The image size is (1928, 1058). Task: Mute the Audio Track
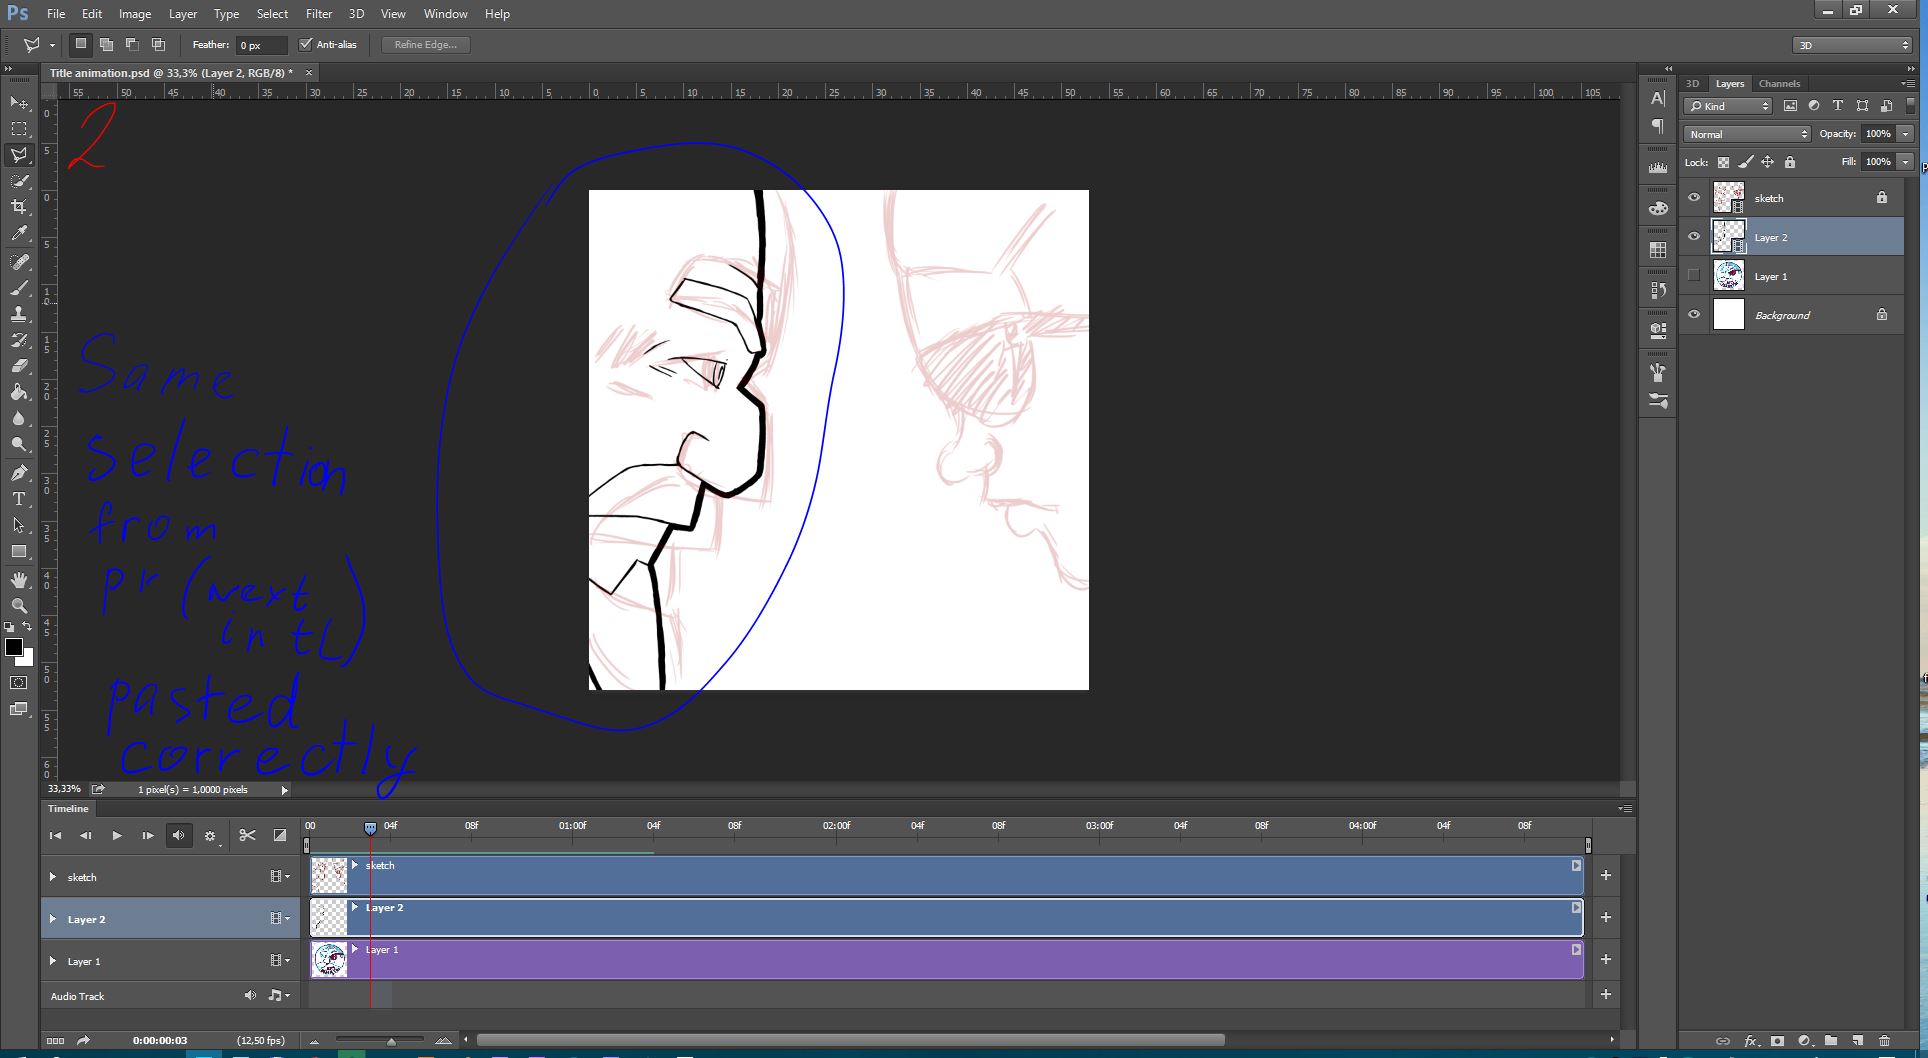(250, 995)
